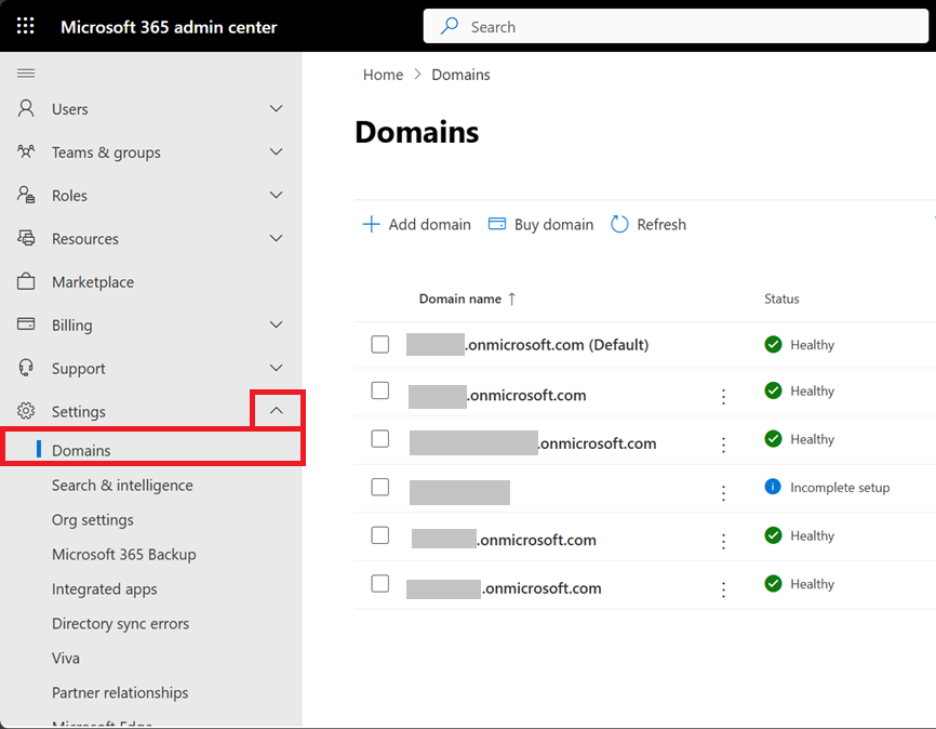Open Microsoft 365 Backup
The height and width of the screenshot is (729, 936).
point(124,555)
